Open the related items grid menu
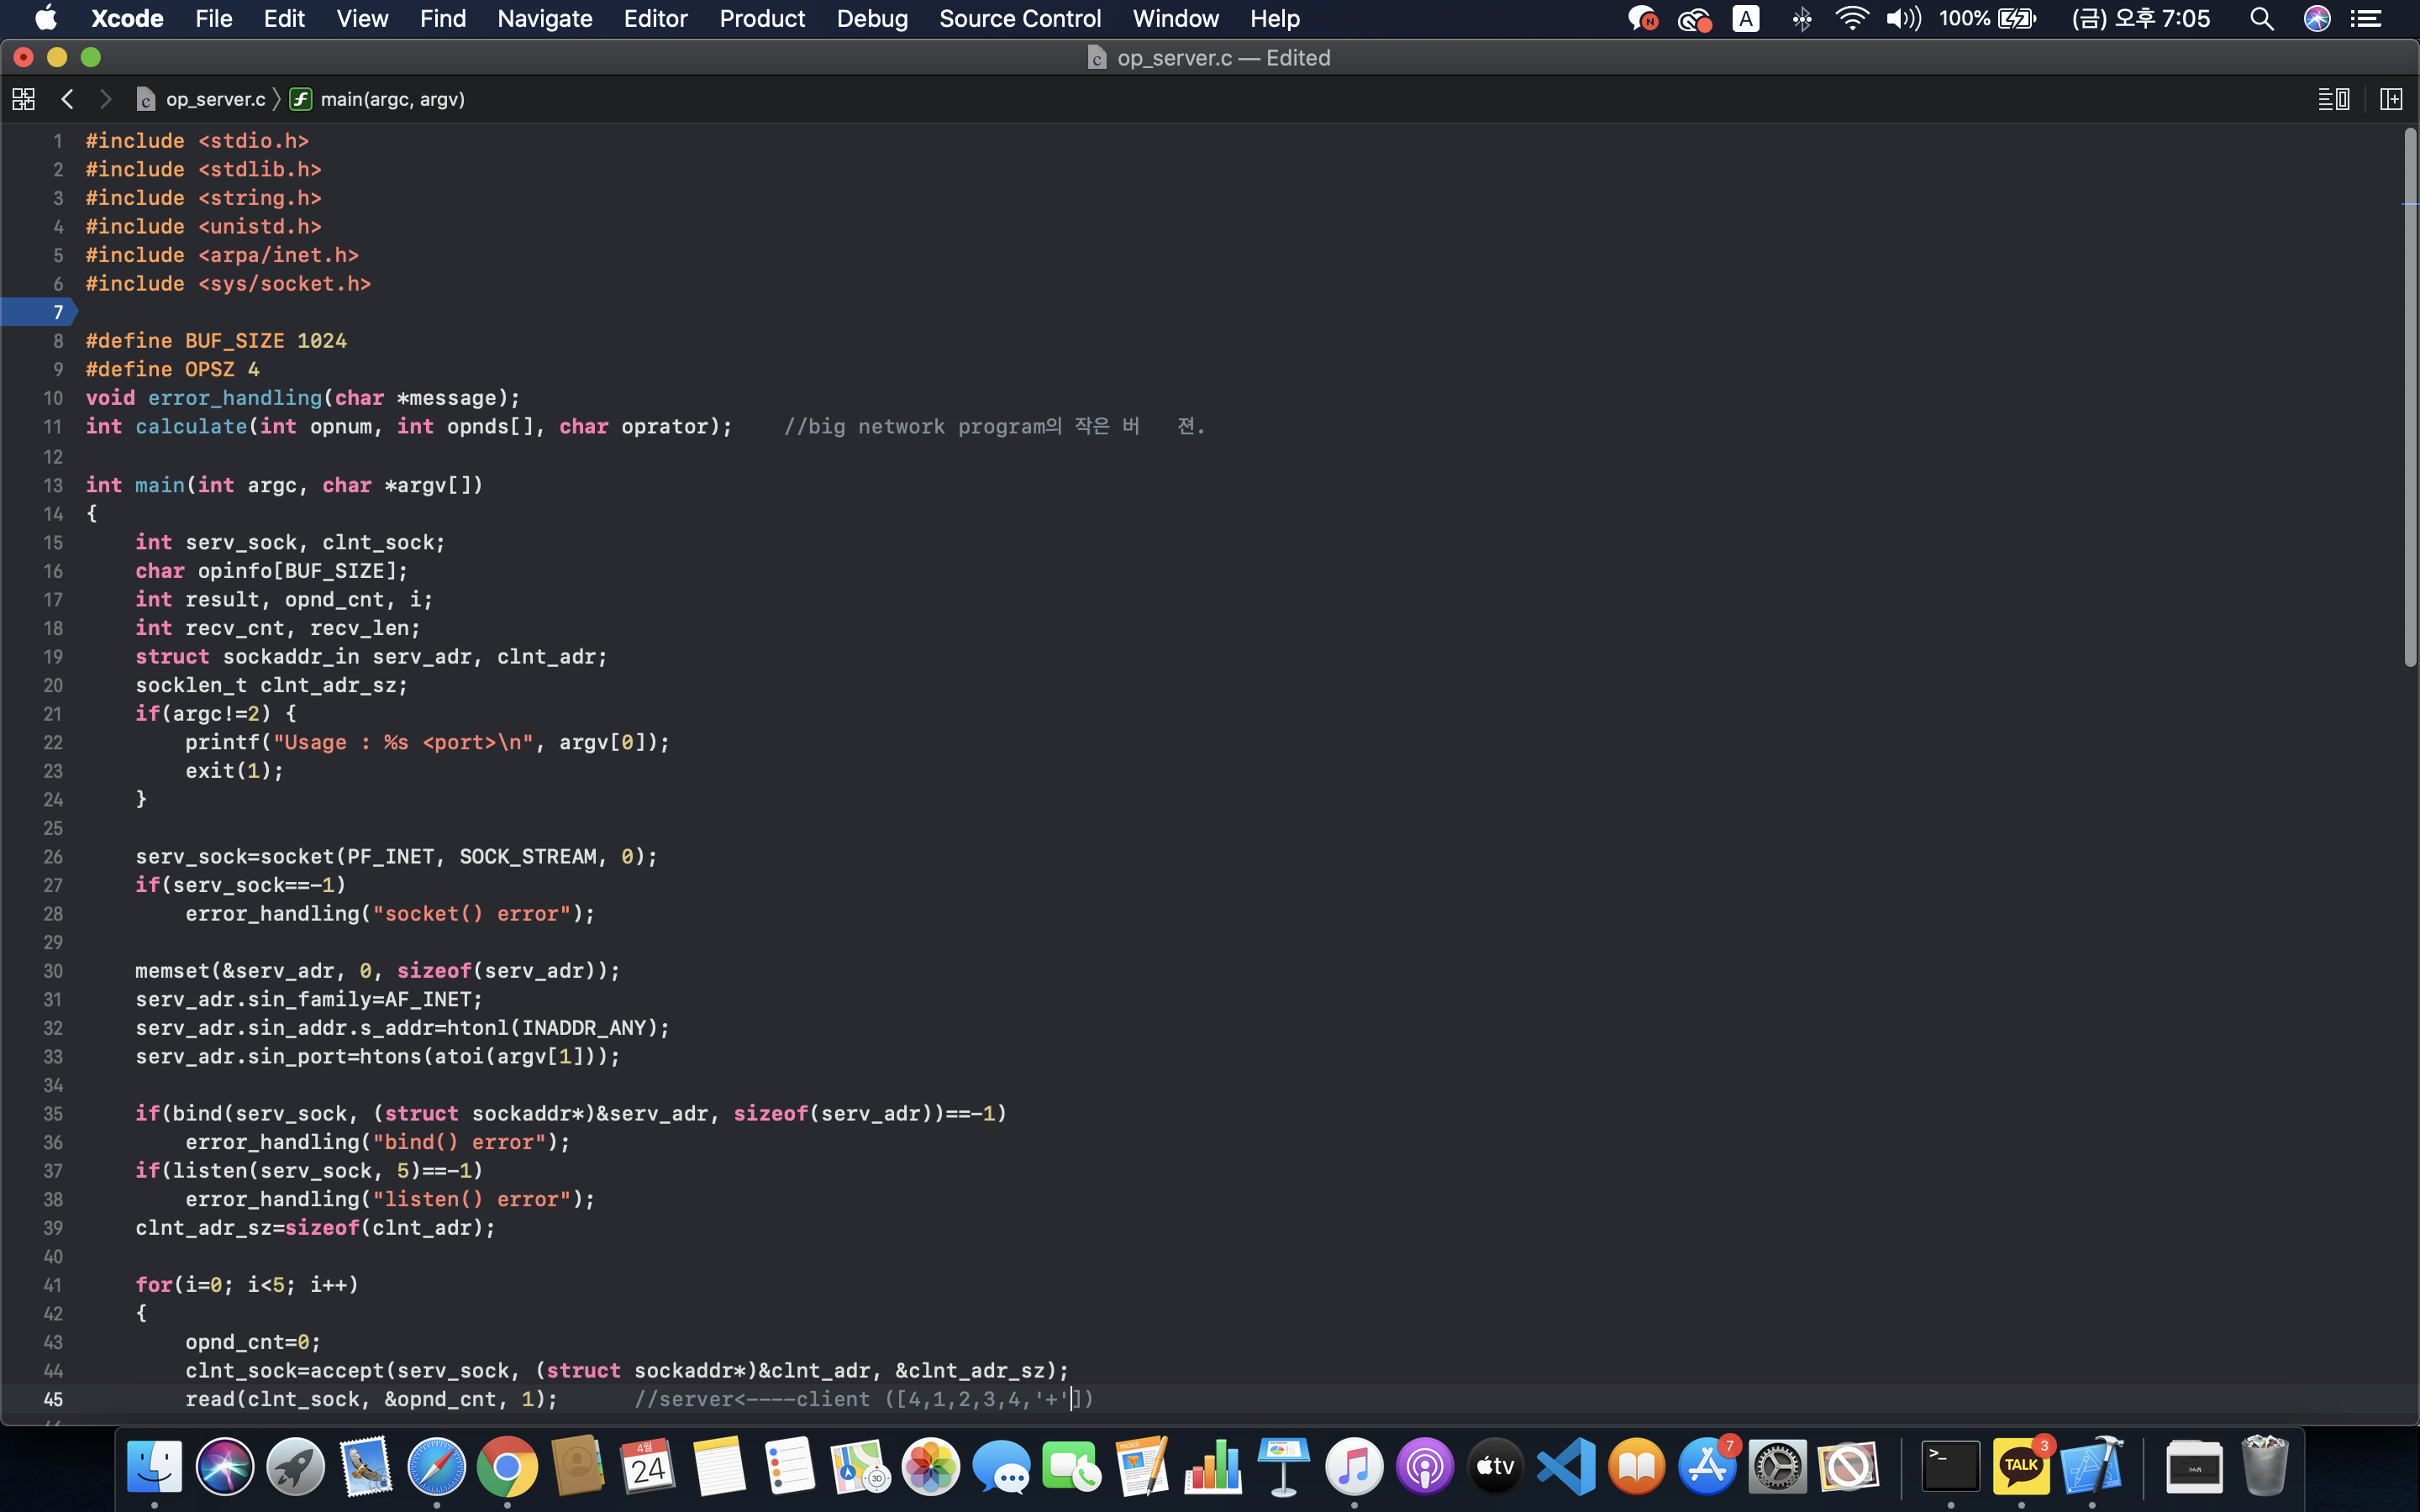This screenshot has width=2420, height=1512. pyautogui.click(x=23, y=99)
